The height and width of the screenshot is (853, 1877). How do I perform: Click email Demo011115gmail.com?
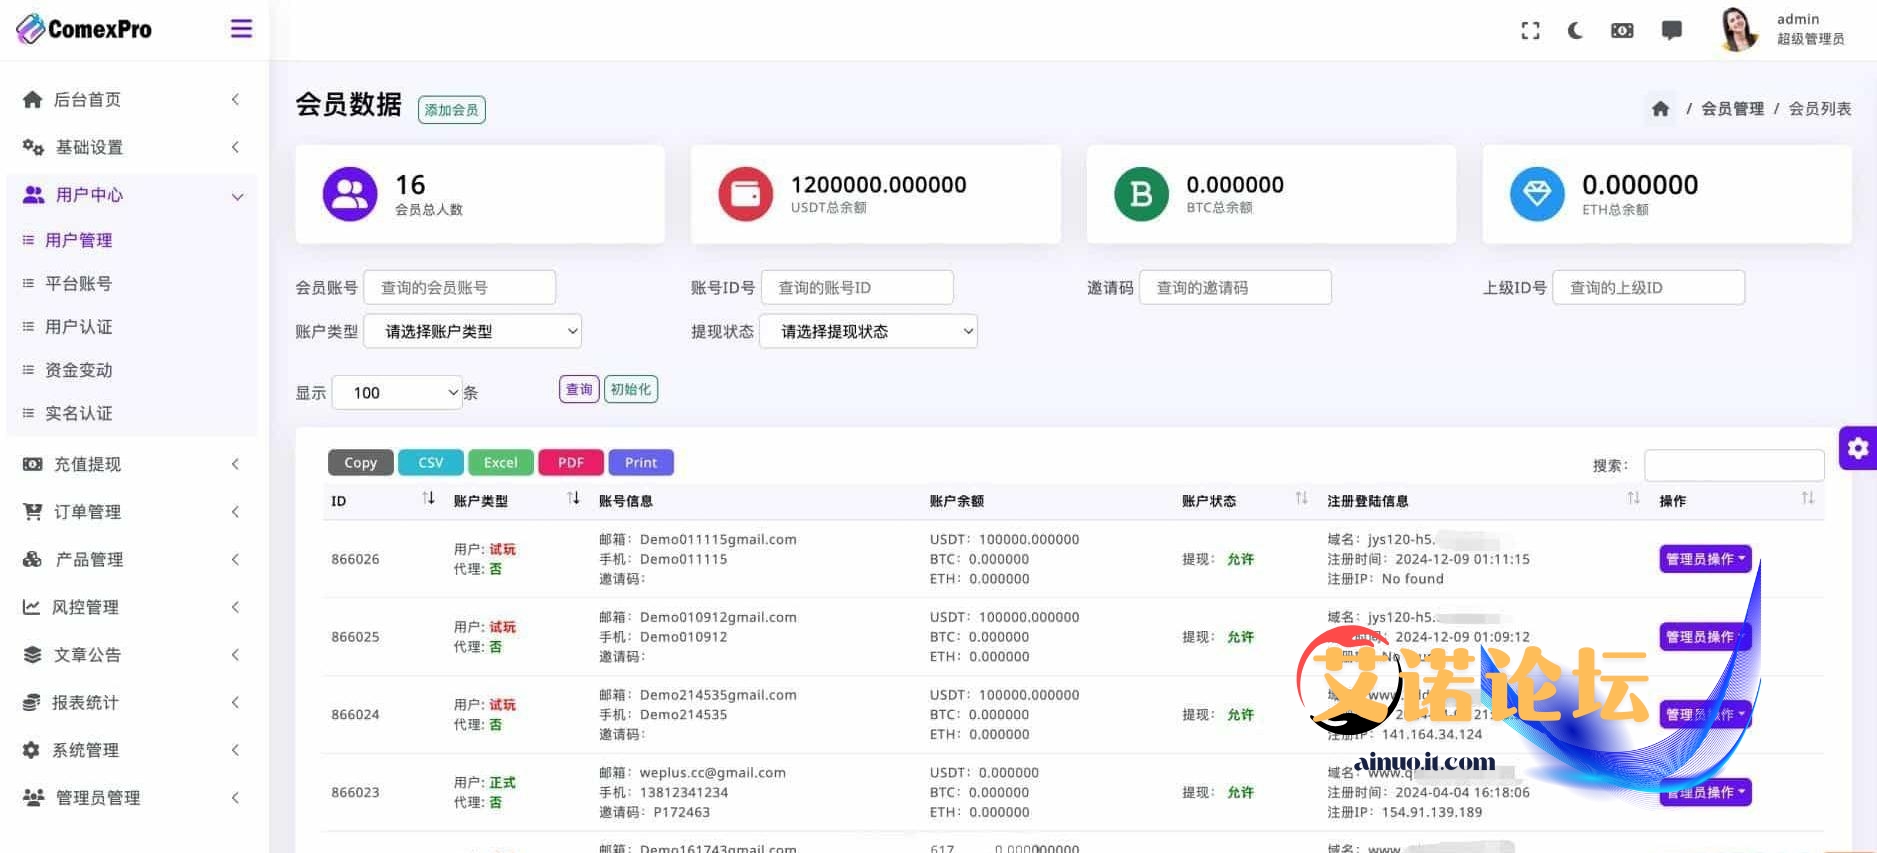pos(718,539)
